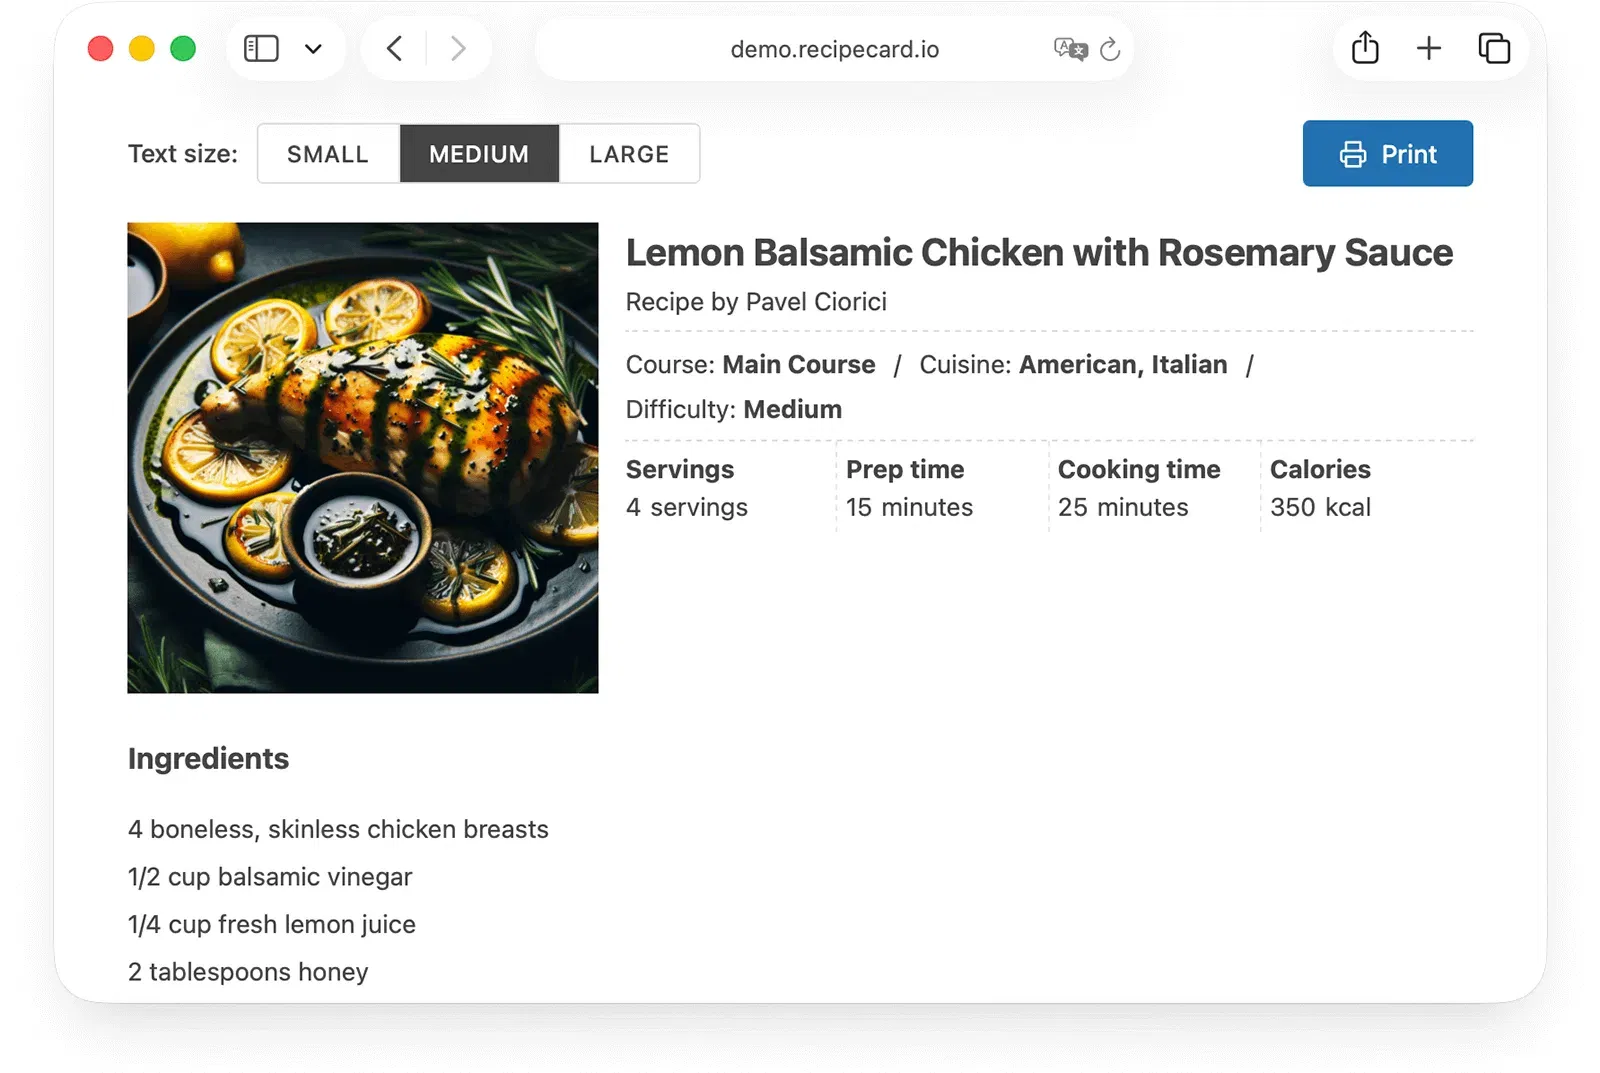Click the recipe title heading
This screenshot has width=1600, height=1073.
point(1039,253)
